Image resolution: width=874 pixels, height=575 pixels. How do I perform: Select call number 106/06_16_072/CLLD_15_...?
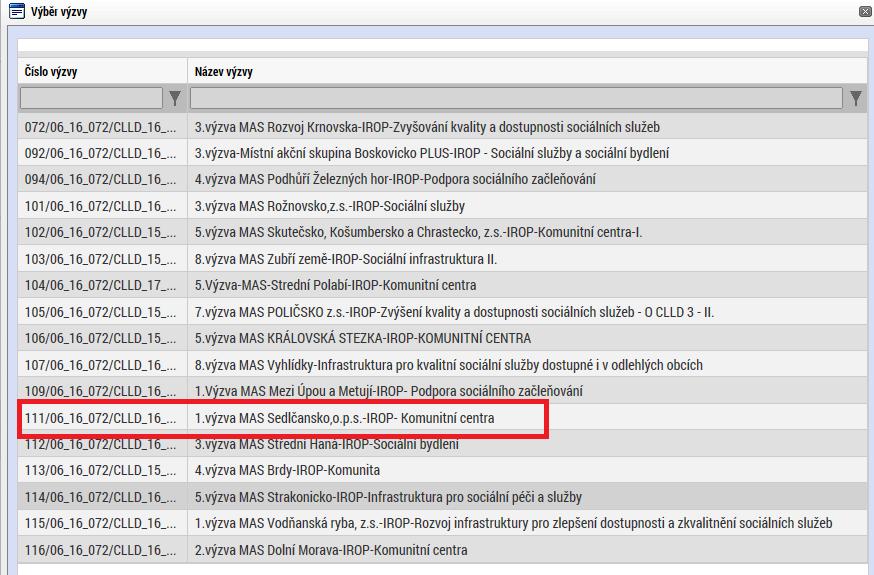[100, 338]
